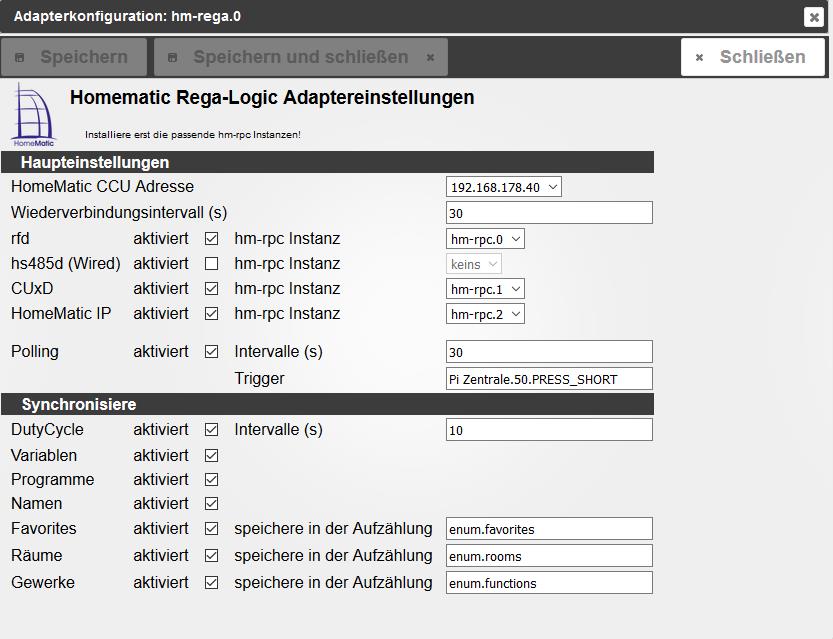Toggle the Programme sync checkbox
The height and width of the screenshot is (639, 833).
211,480
